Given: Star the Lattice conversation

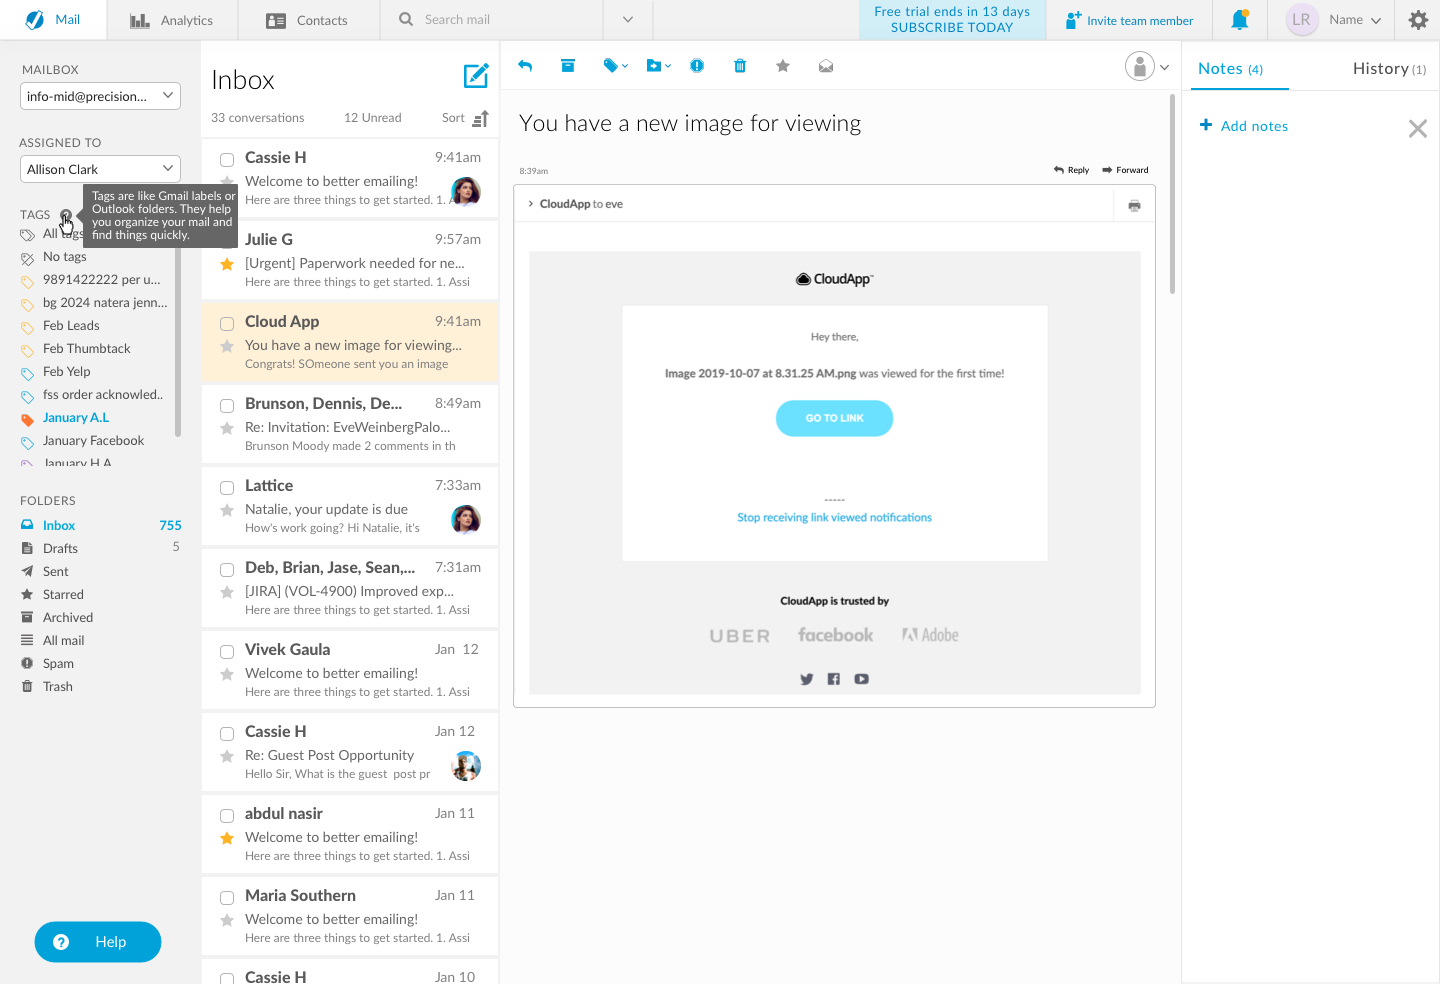Looking at the screenshot, I should (x=227, y=510).
